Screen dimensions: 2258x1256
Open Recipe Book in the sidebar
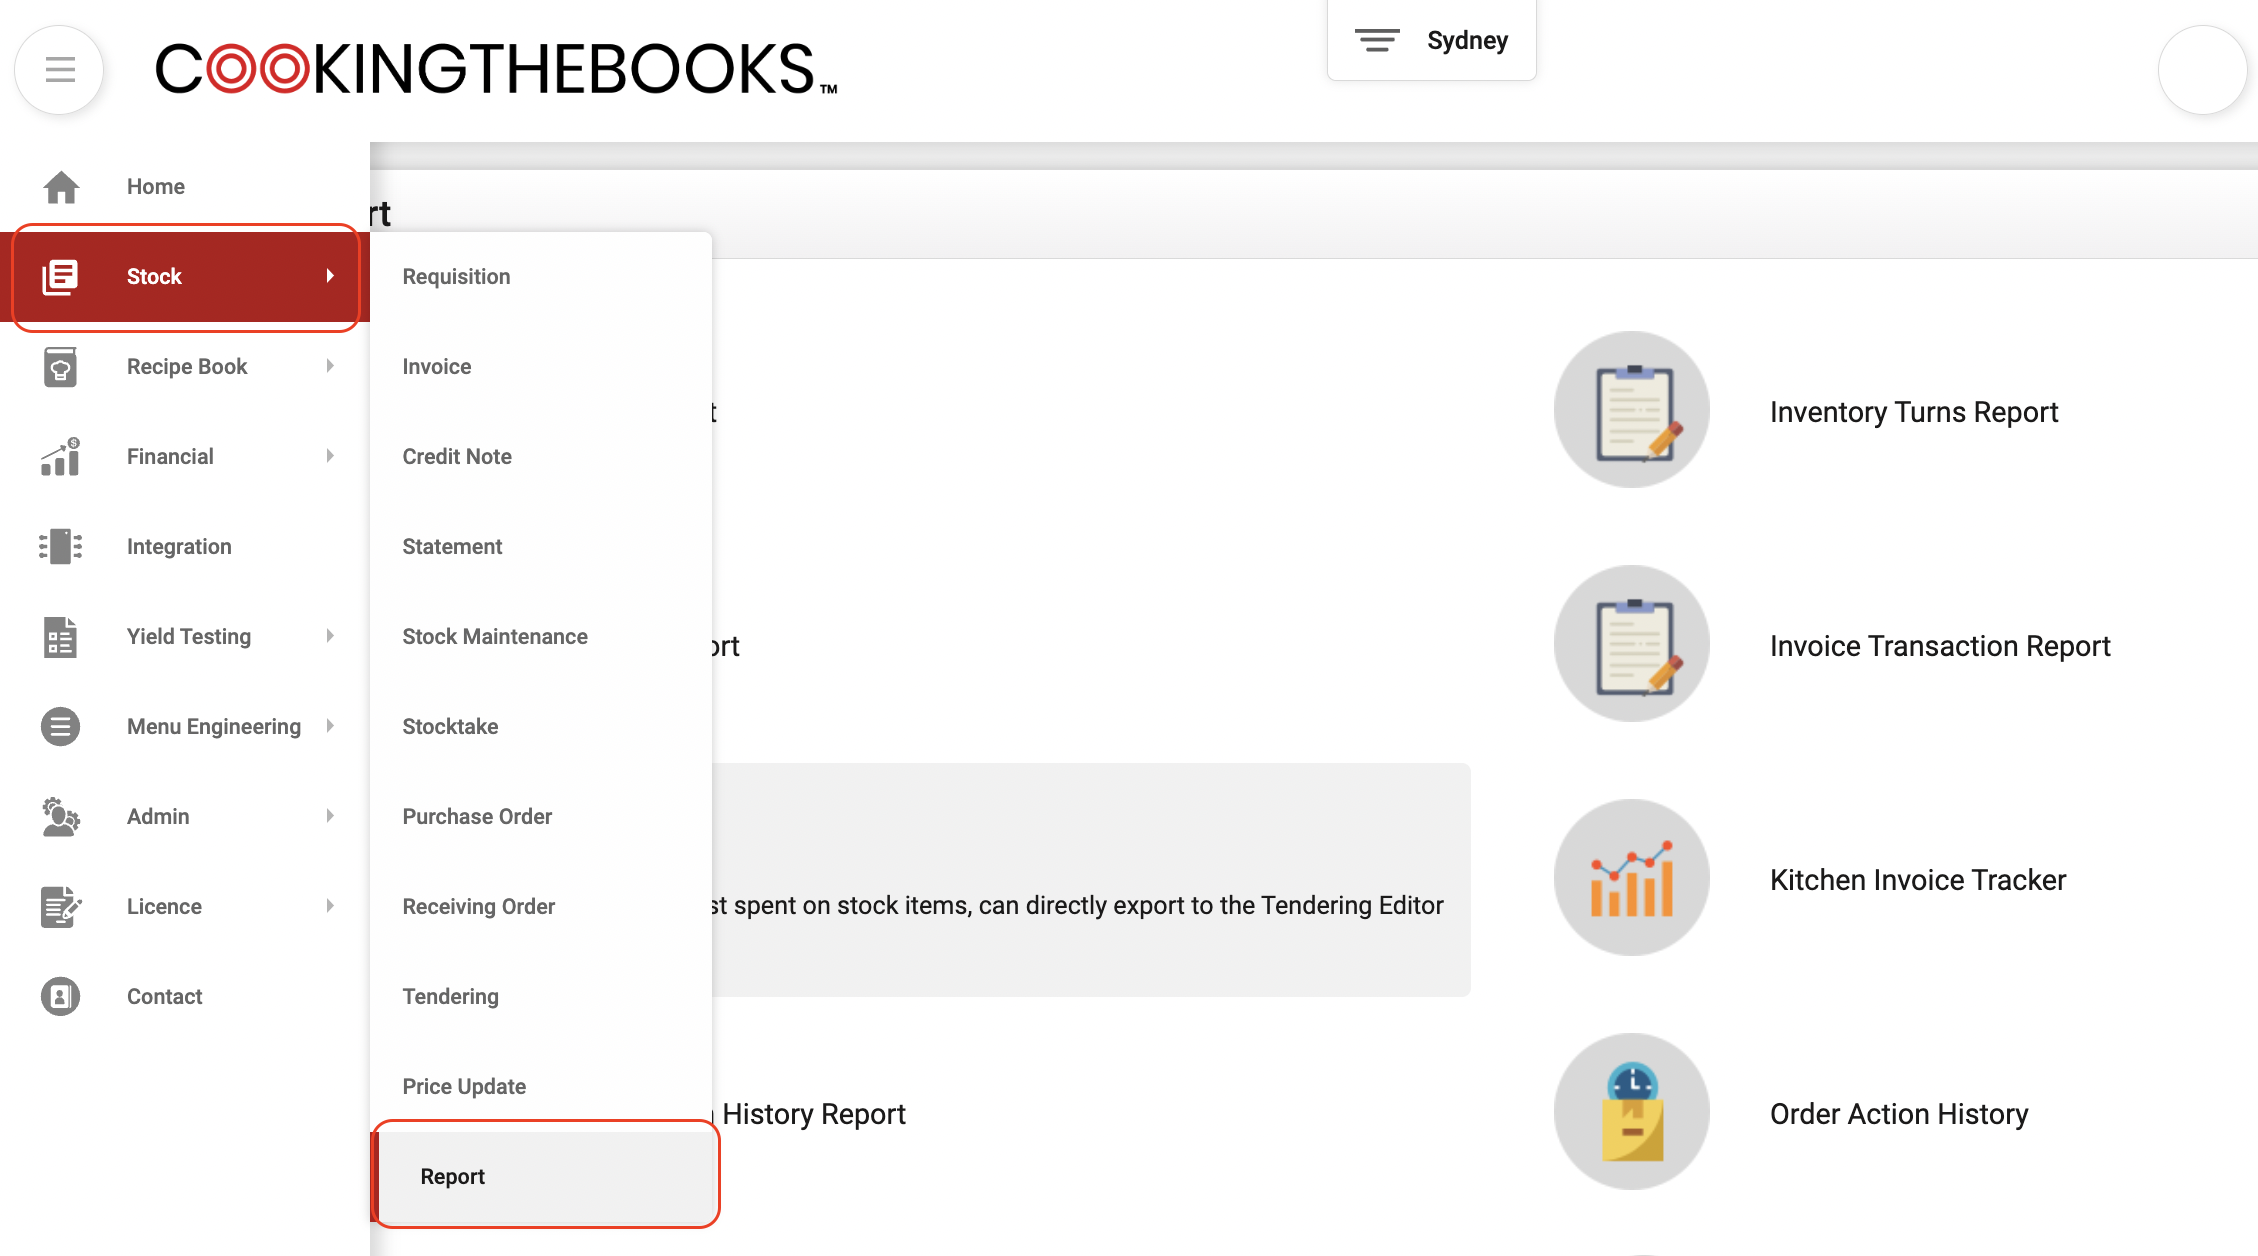tap(185, 367)
